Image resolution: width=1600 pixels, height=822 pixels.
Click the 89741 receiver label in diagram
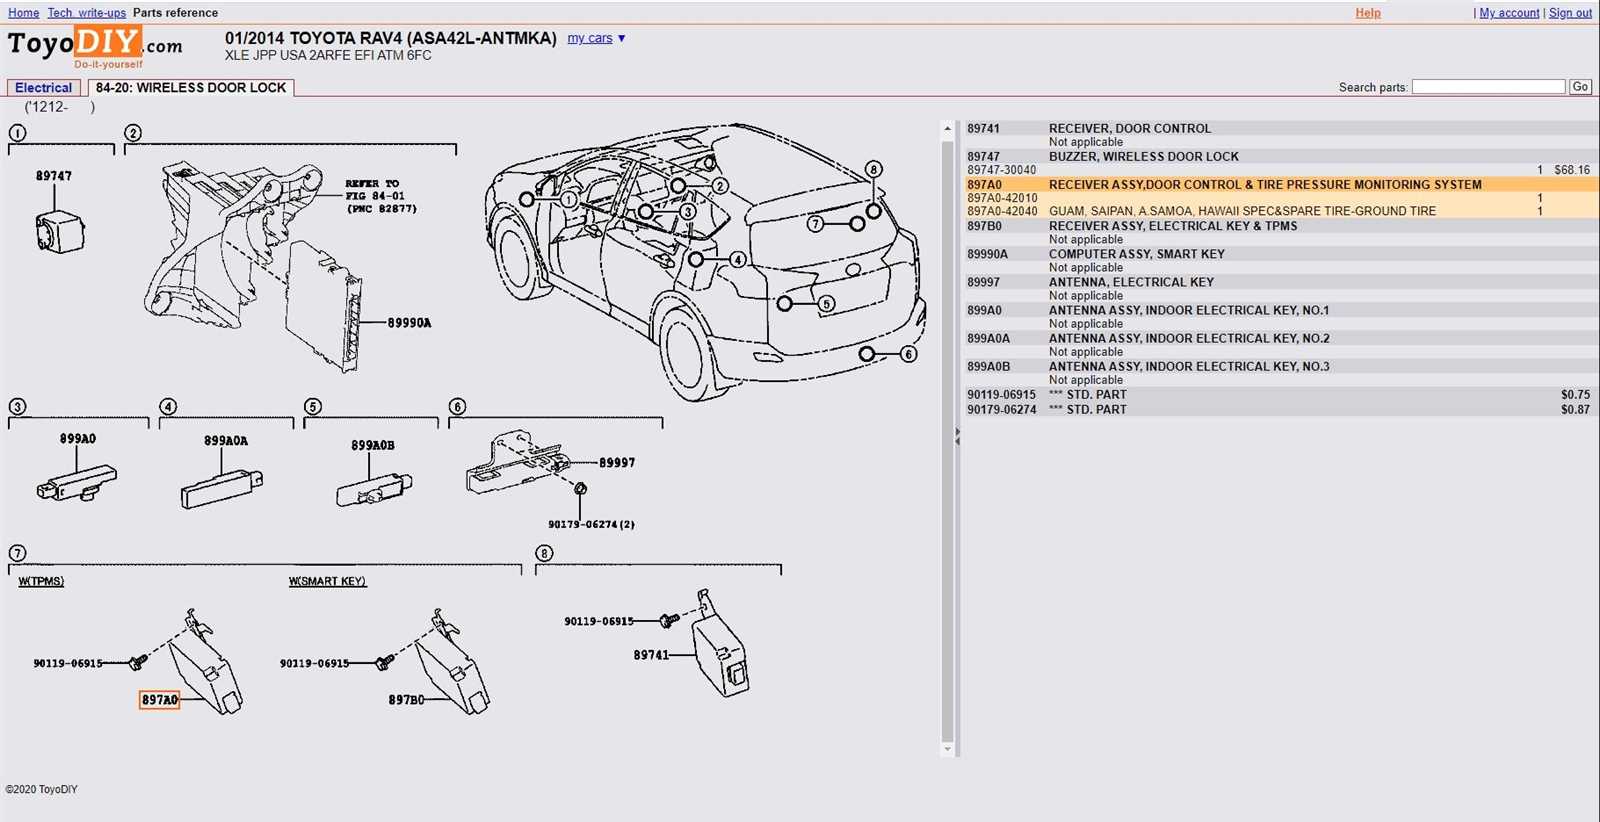651,655
